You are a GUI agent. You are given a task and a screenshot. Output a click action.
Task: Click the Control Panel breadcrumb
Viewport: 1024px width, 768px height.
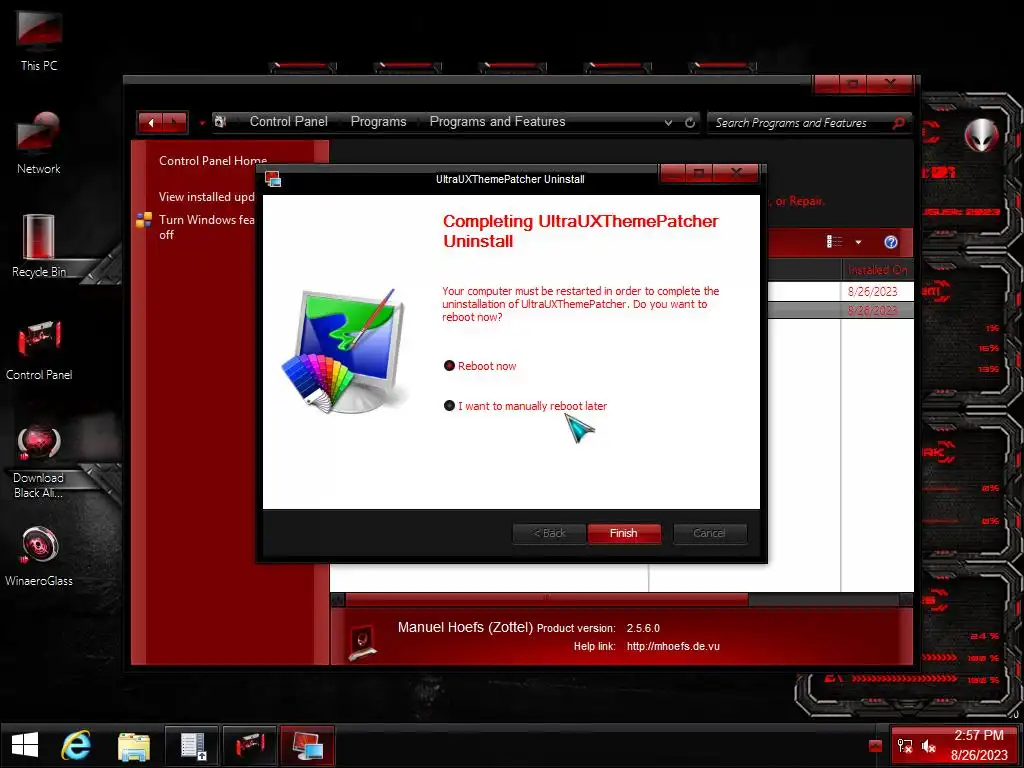click(289, 121)
